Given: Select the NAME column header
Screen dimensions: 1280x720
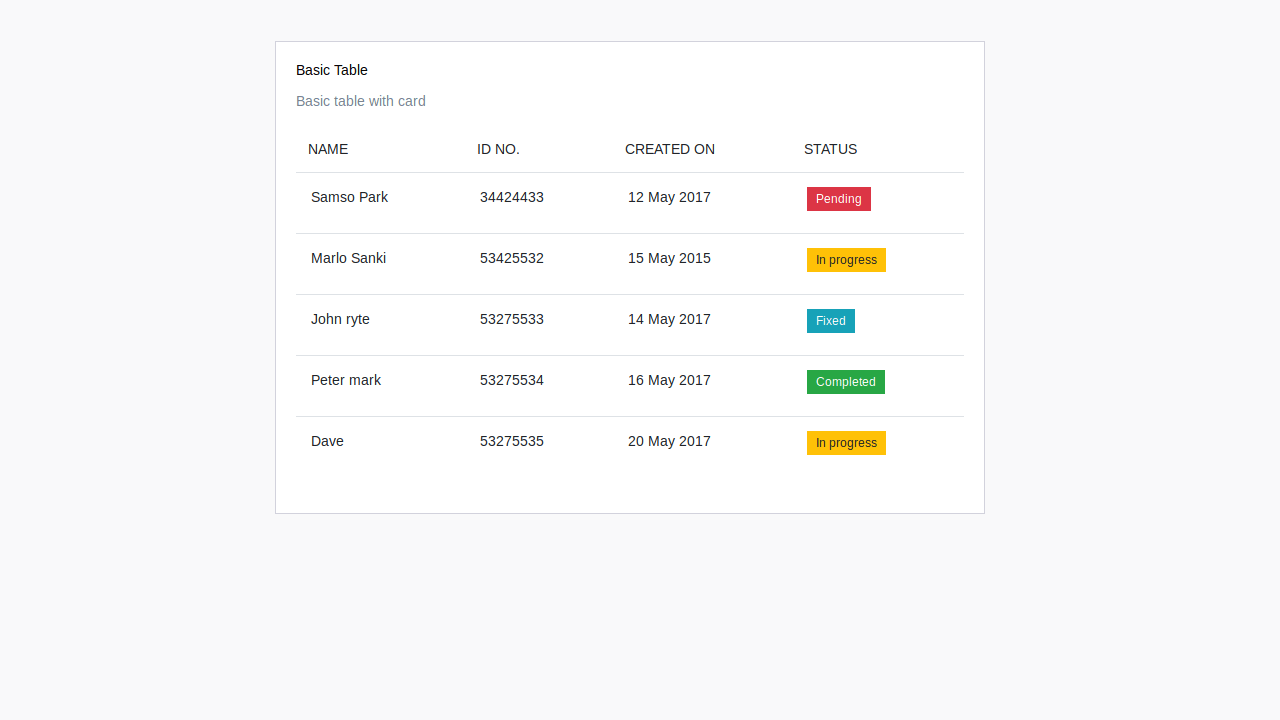Looking at the screenshot, I should click(x=328, y=149).
